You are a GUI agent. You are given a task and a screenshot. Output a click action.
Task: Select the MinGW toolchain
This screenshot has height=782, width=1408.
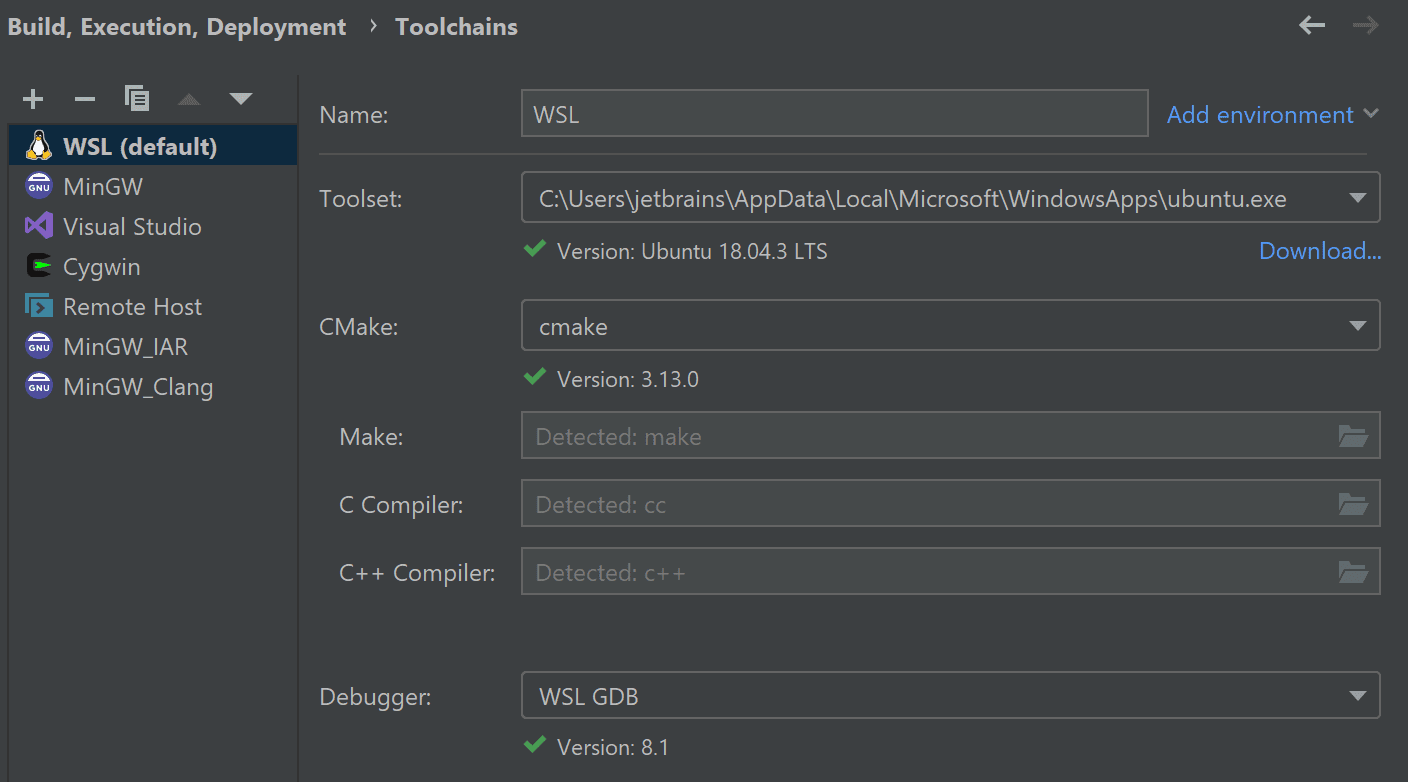153,186
